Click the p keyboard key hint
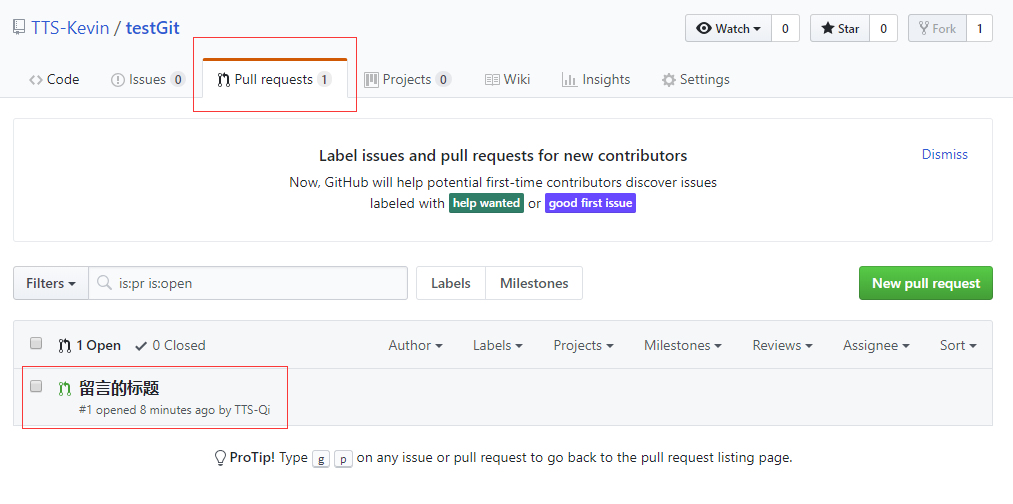 pyautogui.click(x=344, y=459)
